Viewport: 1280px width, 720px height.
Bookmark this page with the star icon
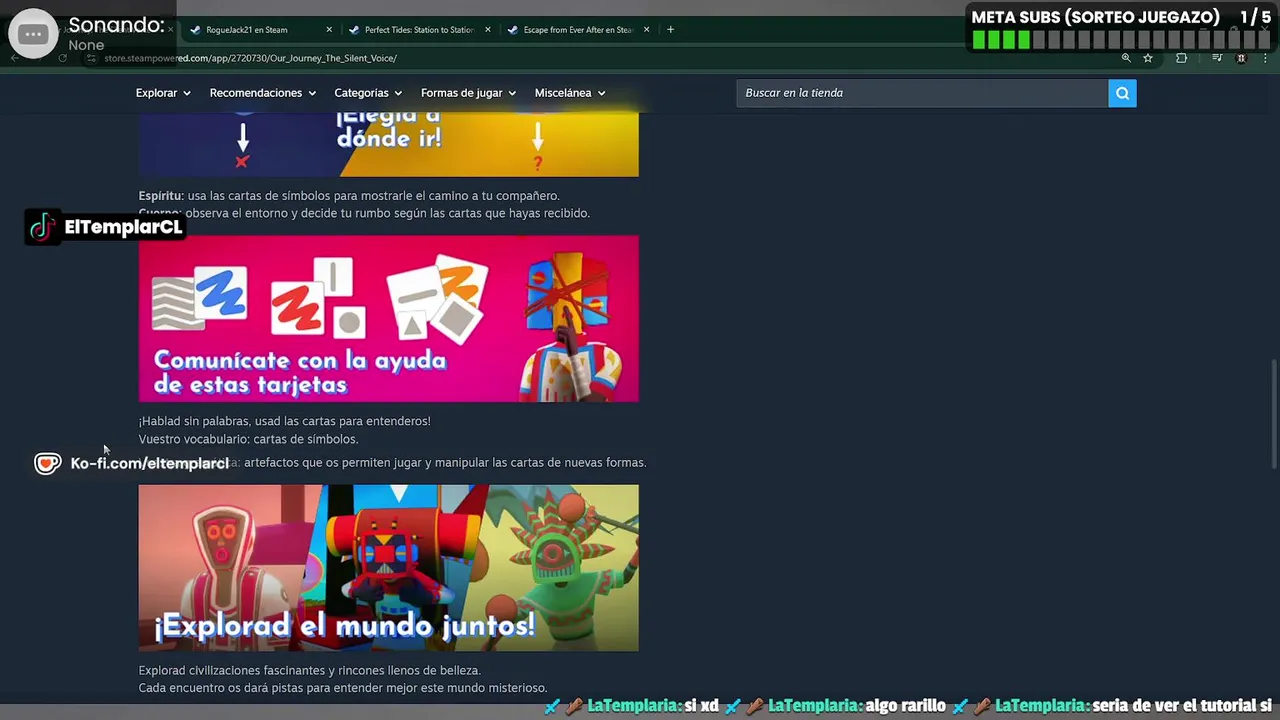(1148, 58)
